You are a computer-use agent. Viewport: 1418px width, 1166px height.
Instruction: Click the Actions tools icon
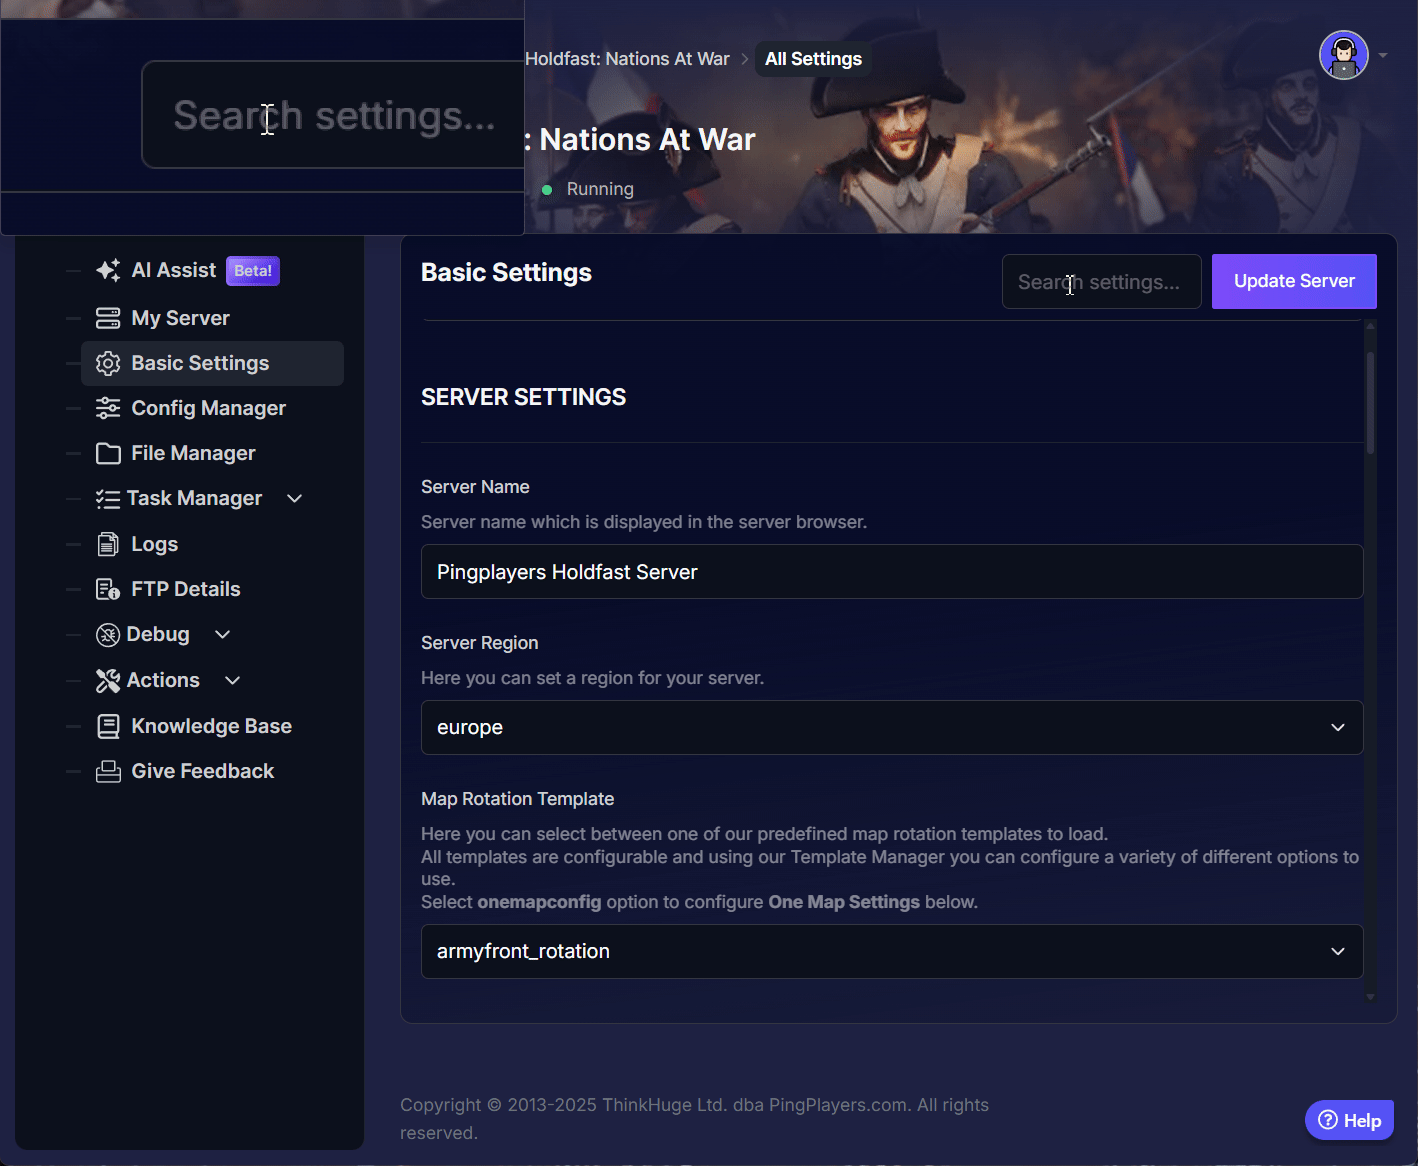click(x=108, y=680)
